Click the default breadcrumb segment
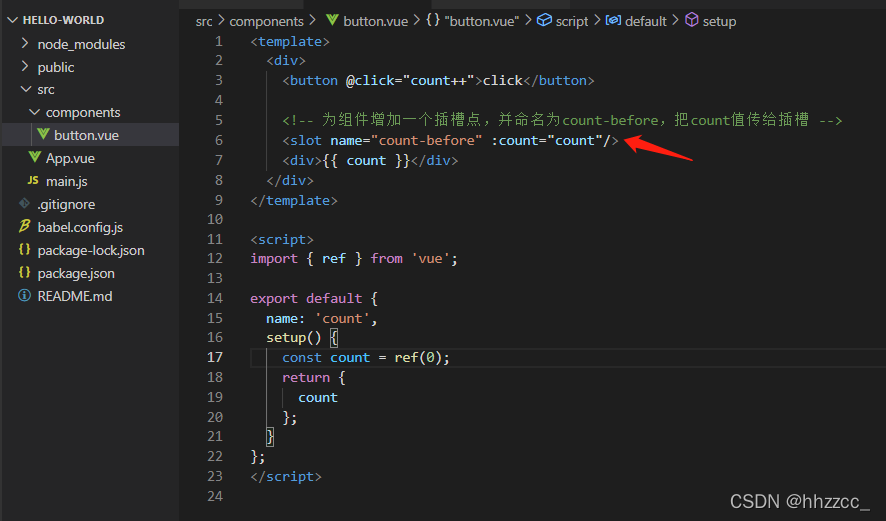This screenshot has height=521, width=886. point(646,21)
